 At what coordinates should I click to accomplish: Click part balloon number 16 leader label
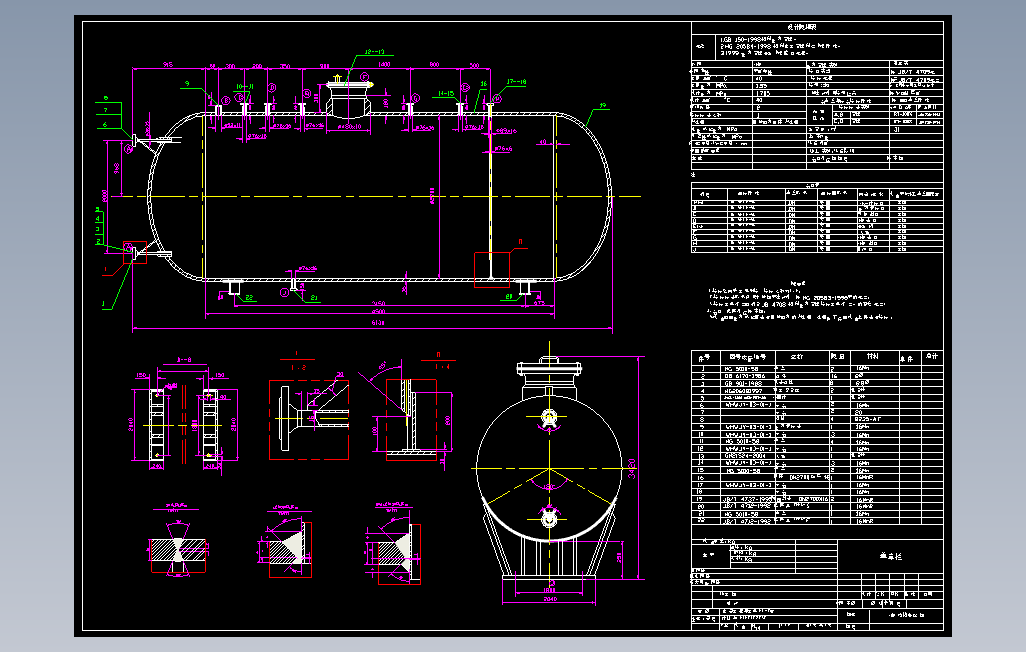pos(484,84)
